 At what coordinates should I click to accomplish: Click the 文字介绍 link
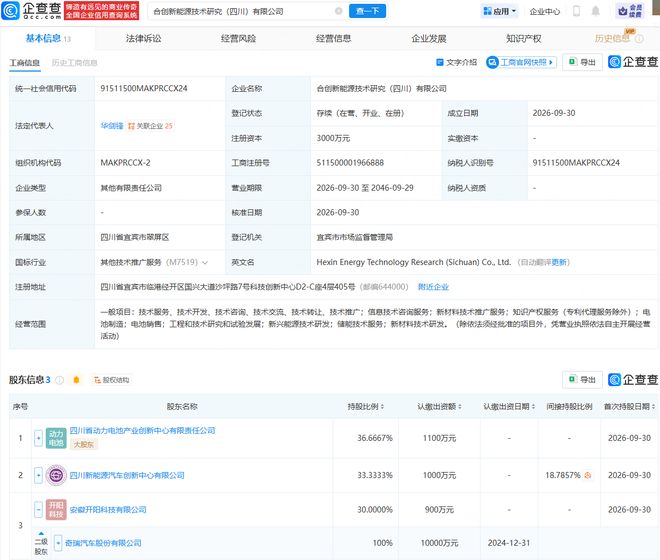pos(457,62)
